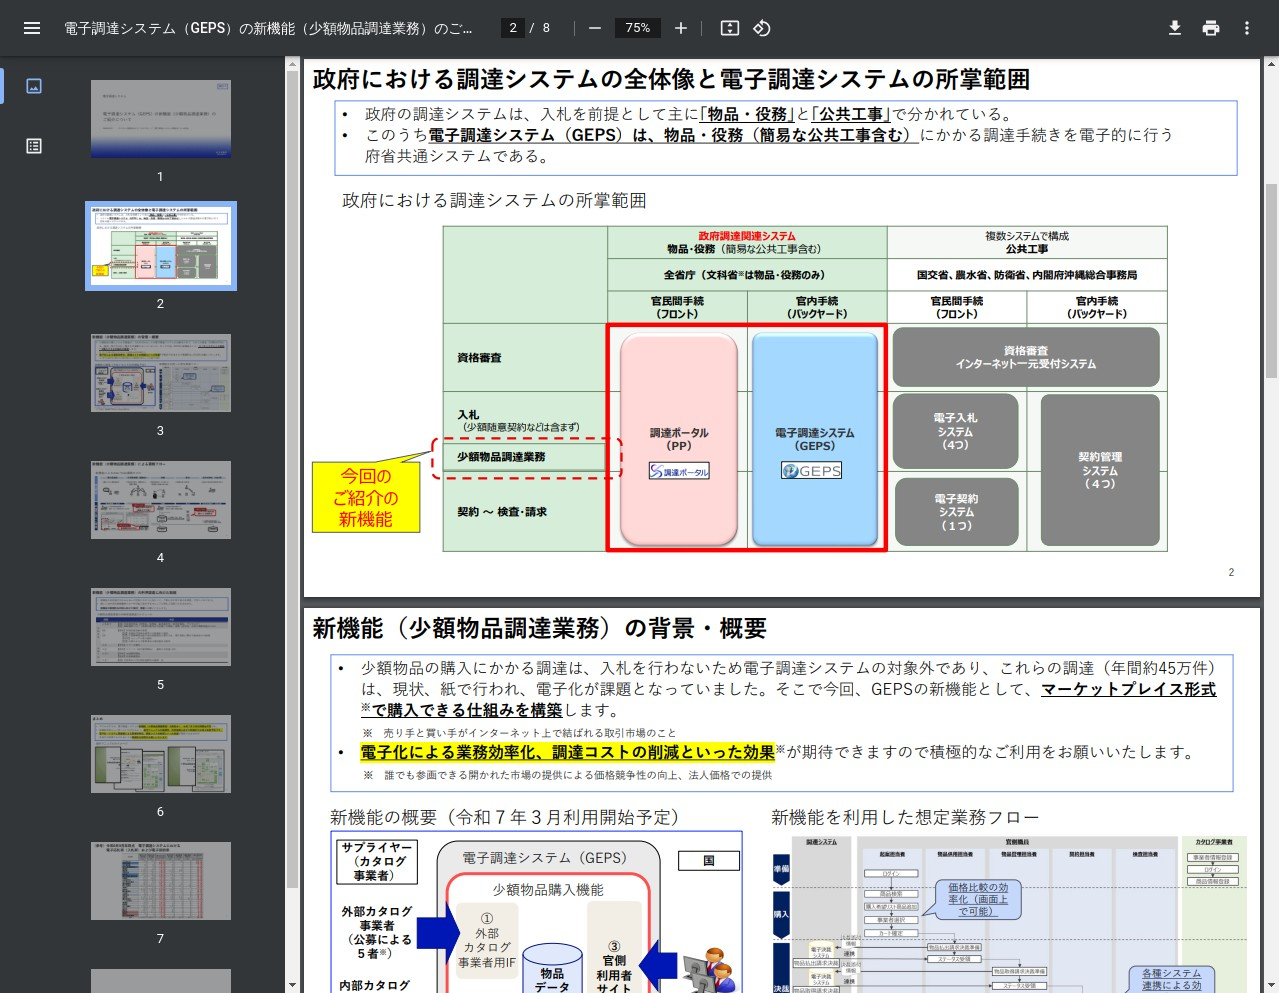
Task: Click 新機能（少額物品調達業務）の背景・概要 heading
Action: click(539, 628)
